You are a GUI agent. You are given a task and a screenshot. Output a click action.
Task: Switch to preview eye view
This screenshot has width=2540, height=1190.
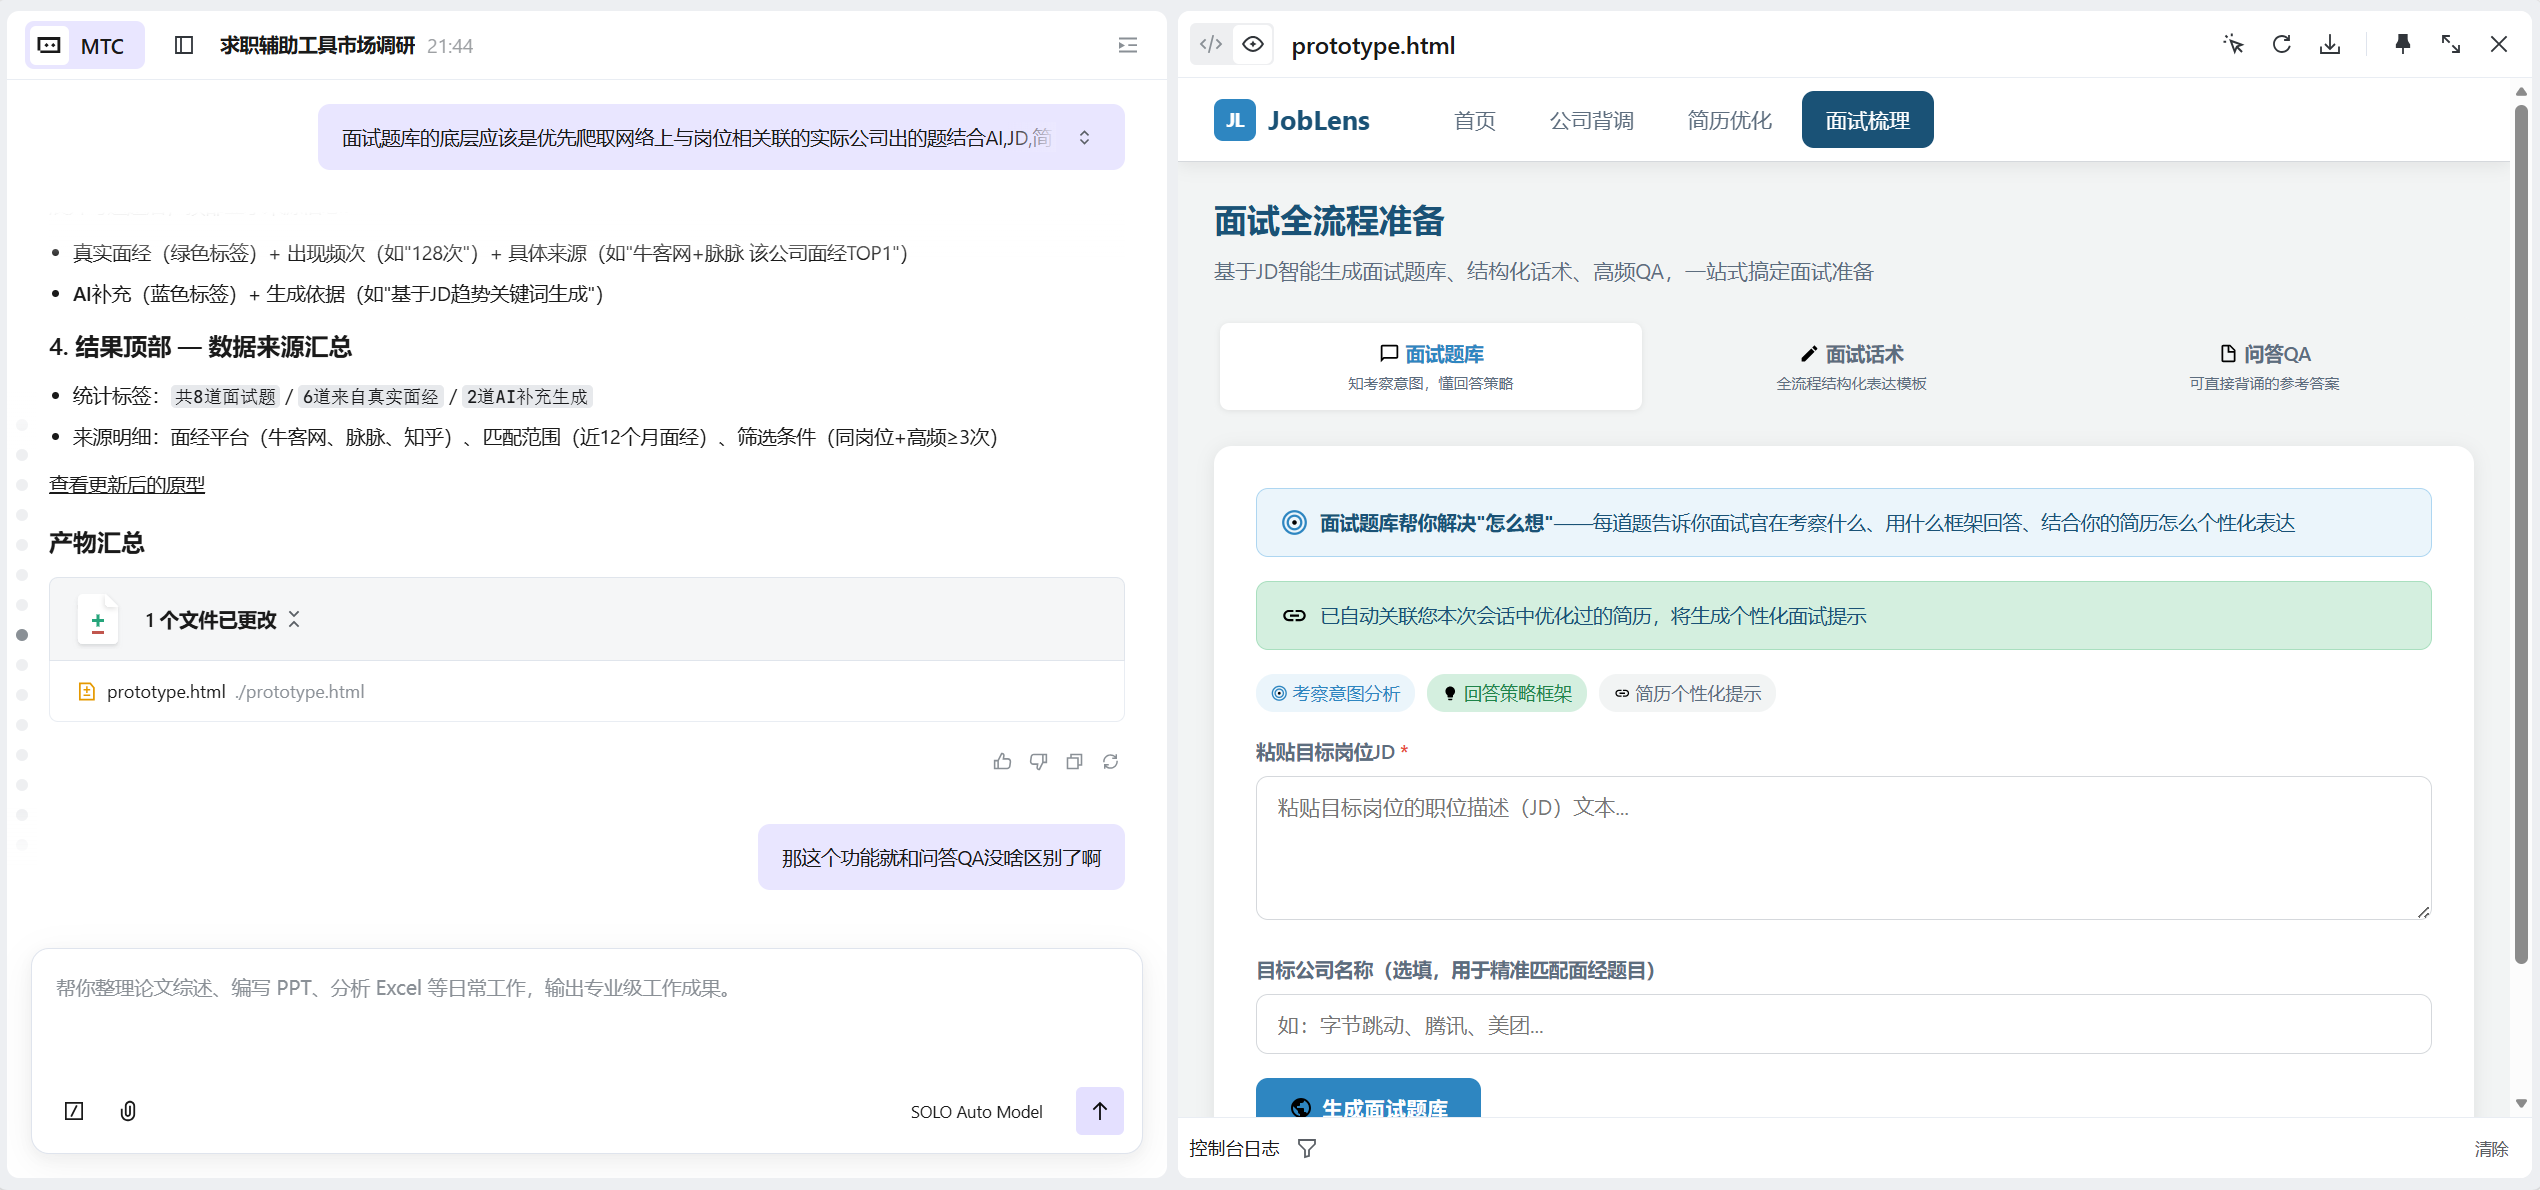click(1253, 45)
